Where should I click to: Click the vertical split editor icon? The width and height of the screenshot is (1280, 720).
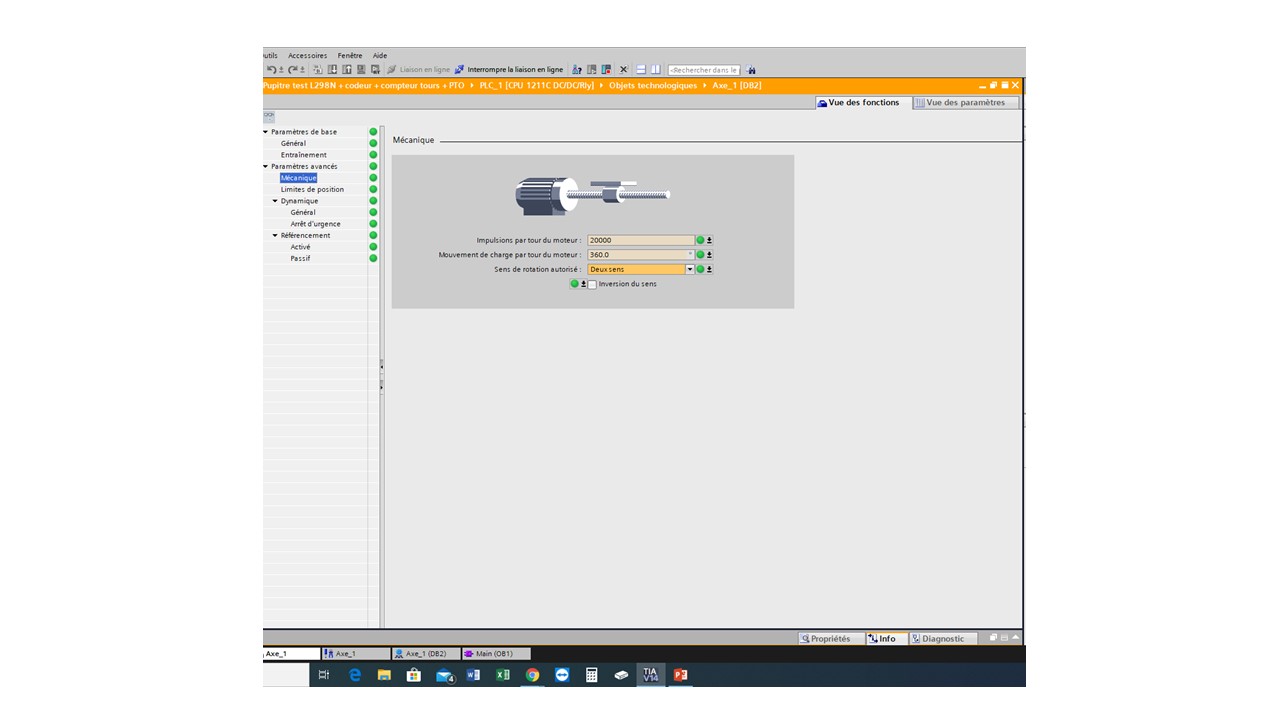pos(656,70)
